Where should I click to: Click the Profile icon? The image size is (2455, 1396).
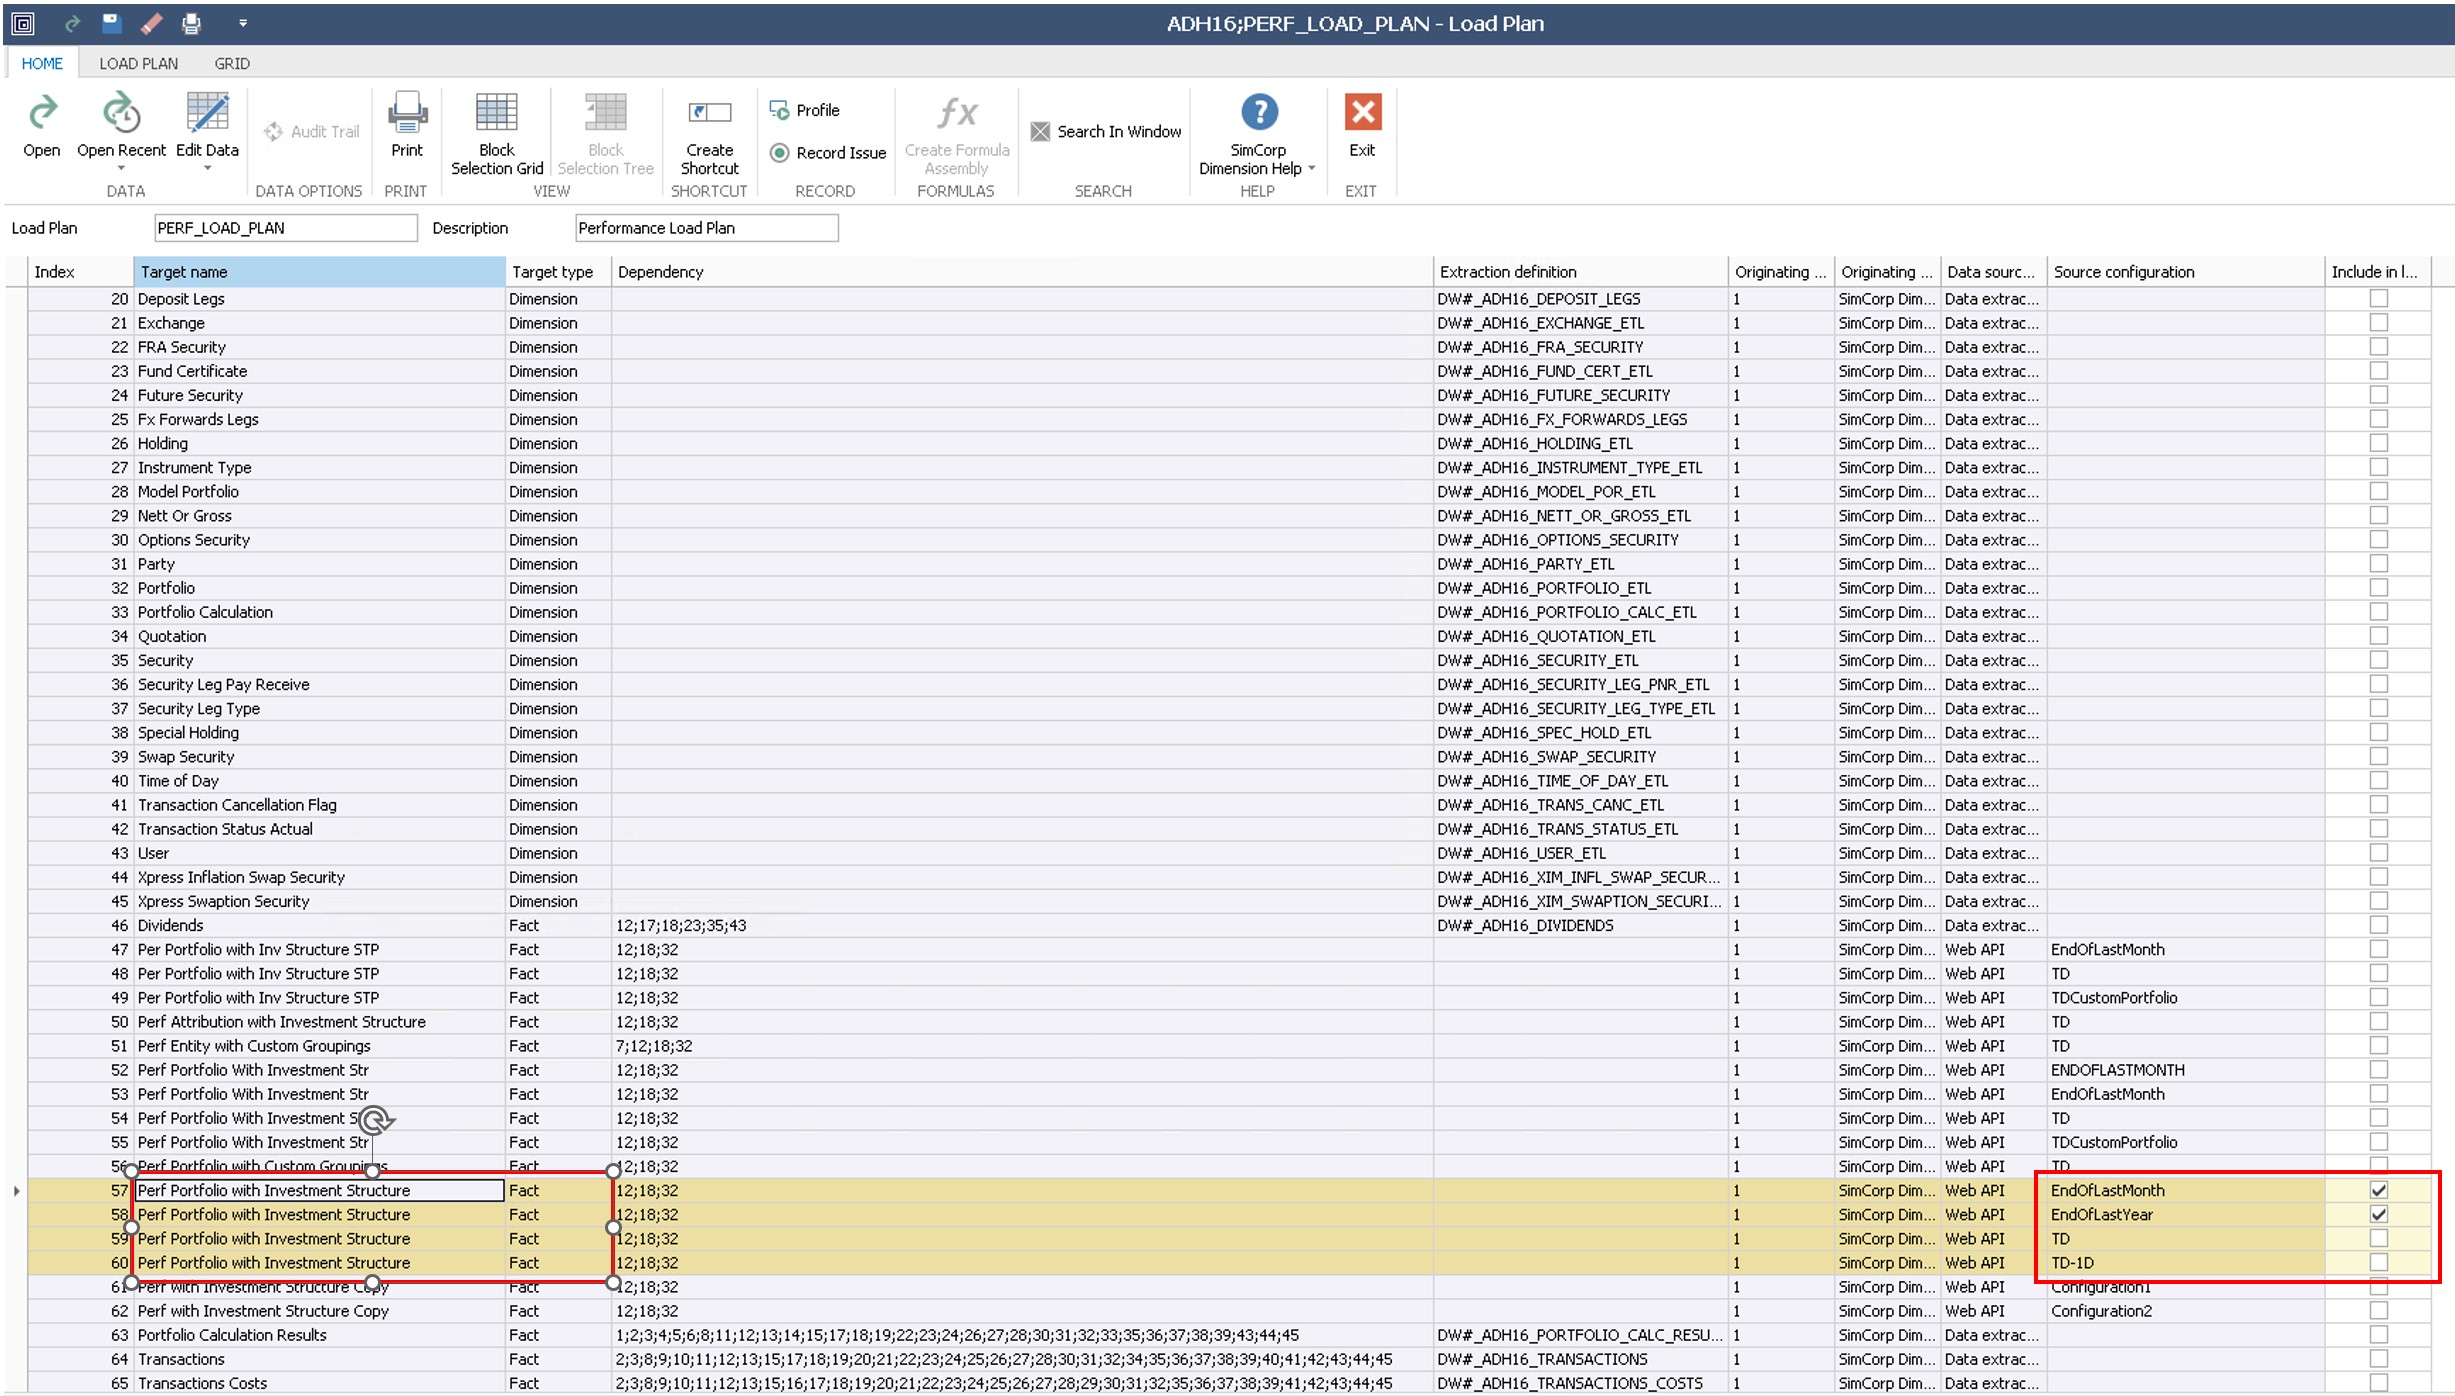[x=781, y=110]
